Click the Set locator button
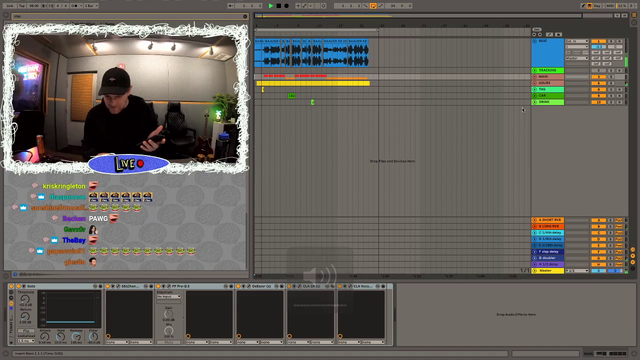 point(537,29)
